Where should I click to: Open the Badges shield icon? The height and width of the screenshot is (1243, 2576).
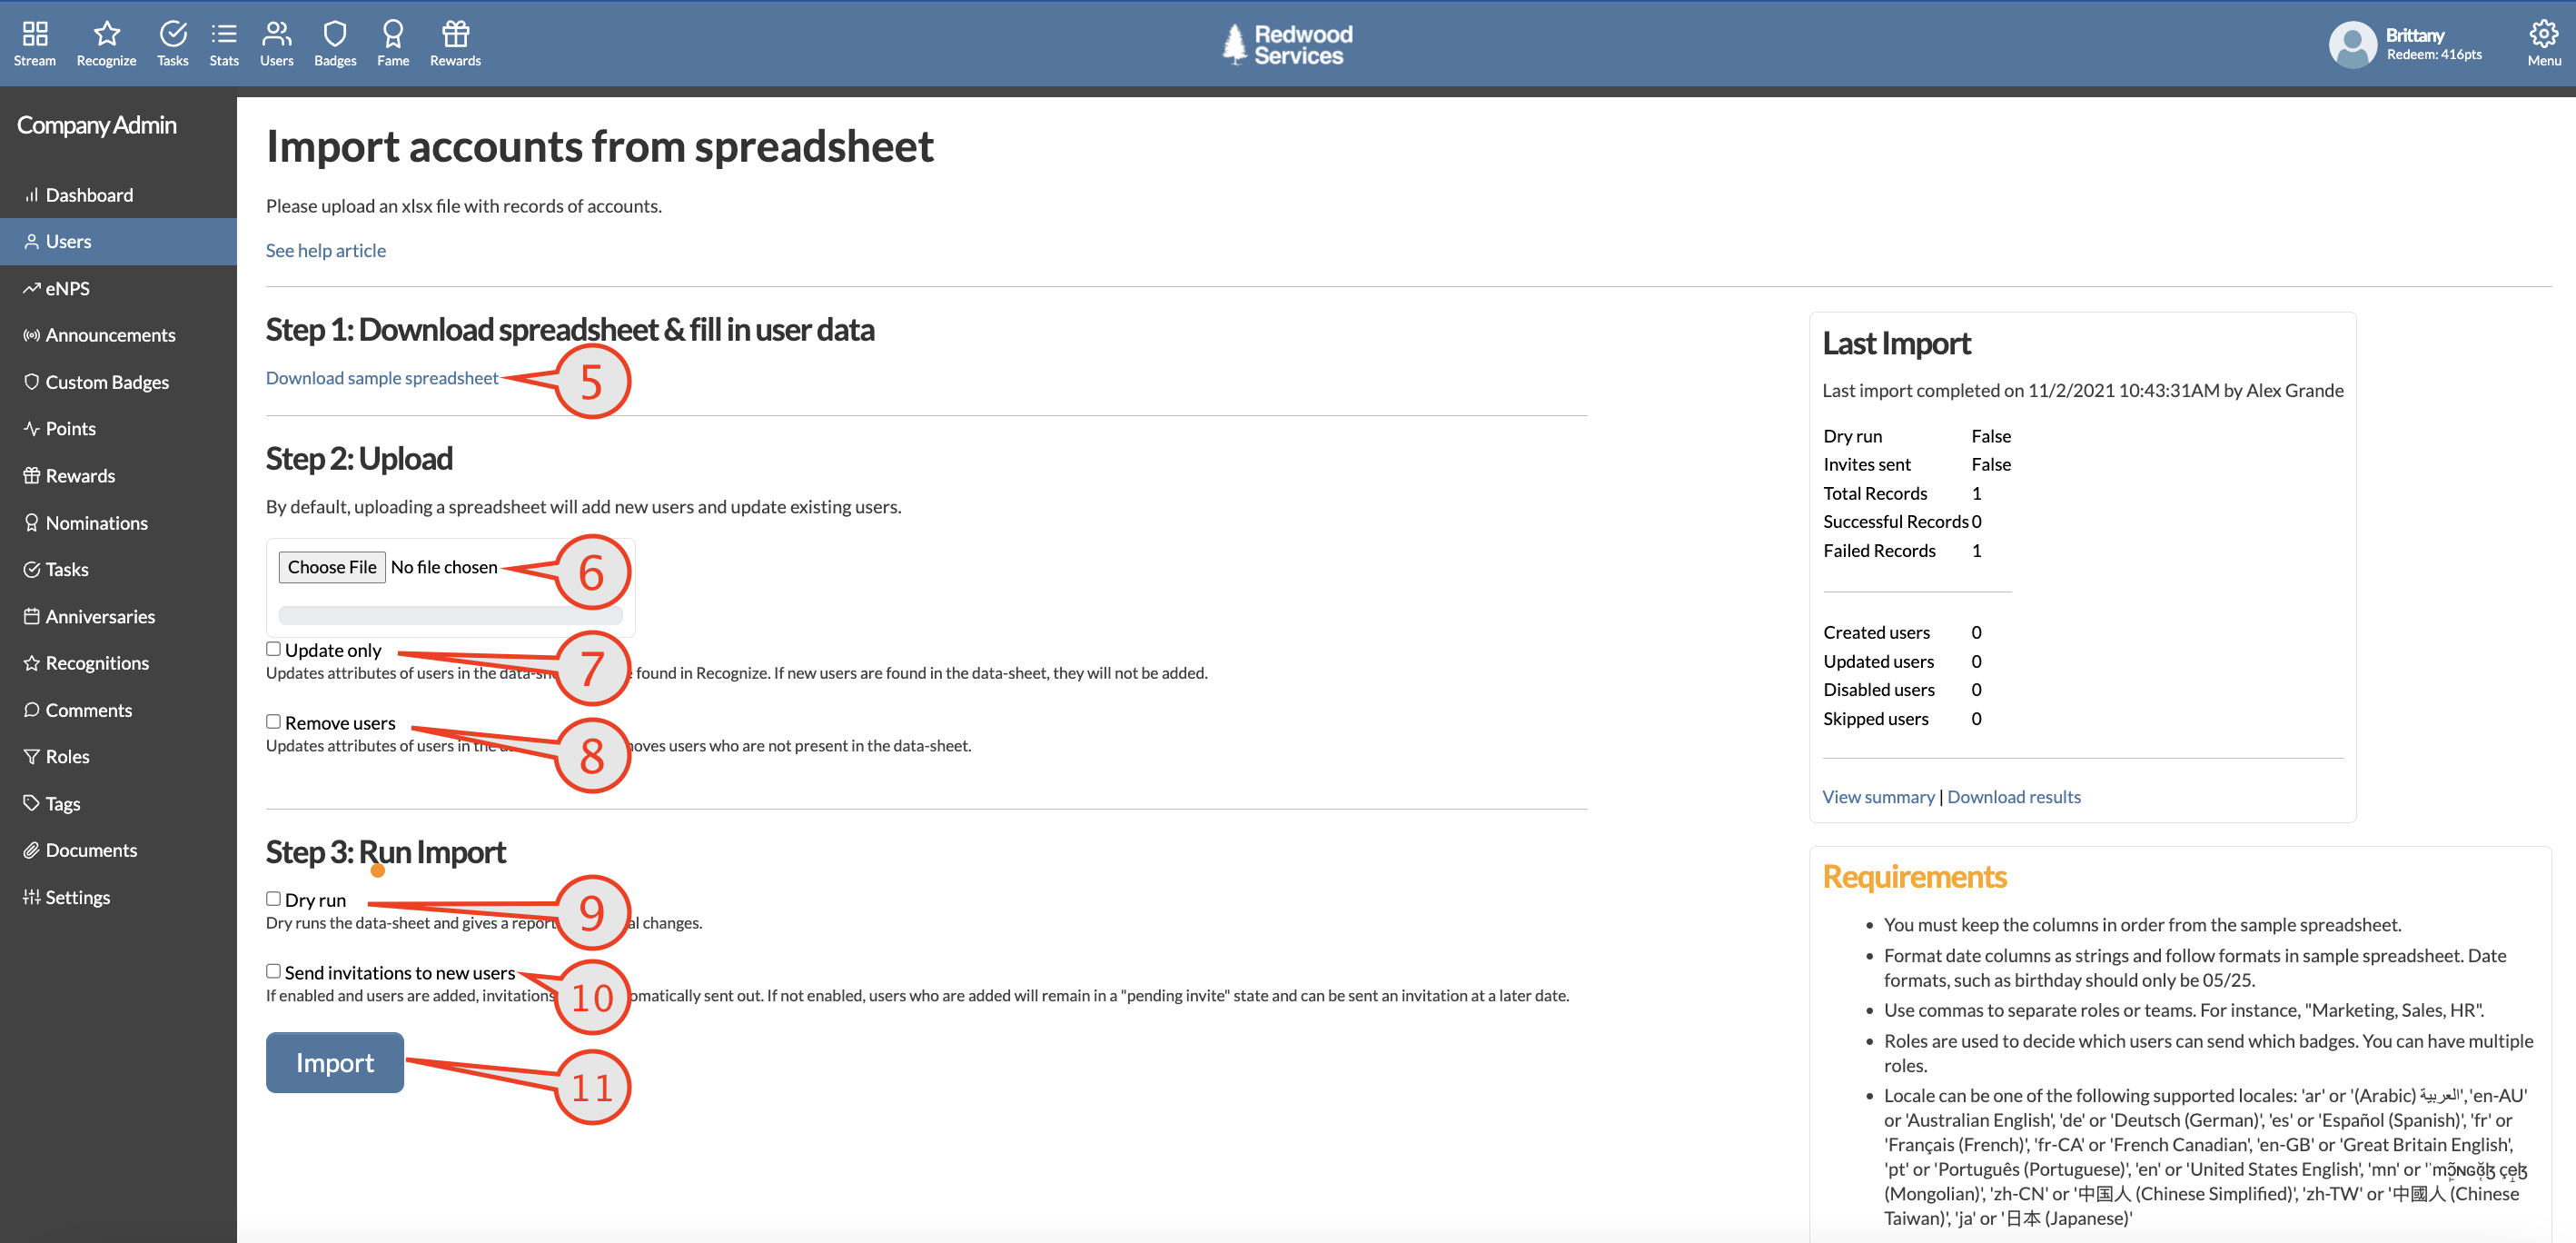tap(335, 34)
